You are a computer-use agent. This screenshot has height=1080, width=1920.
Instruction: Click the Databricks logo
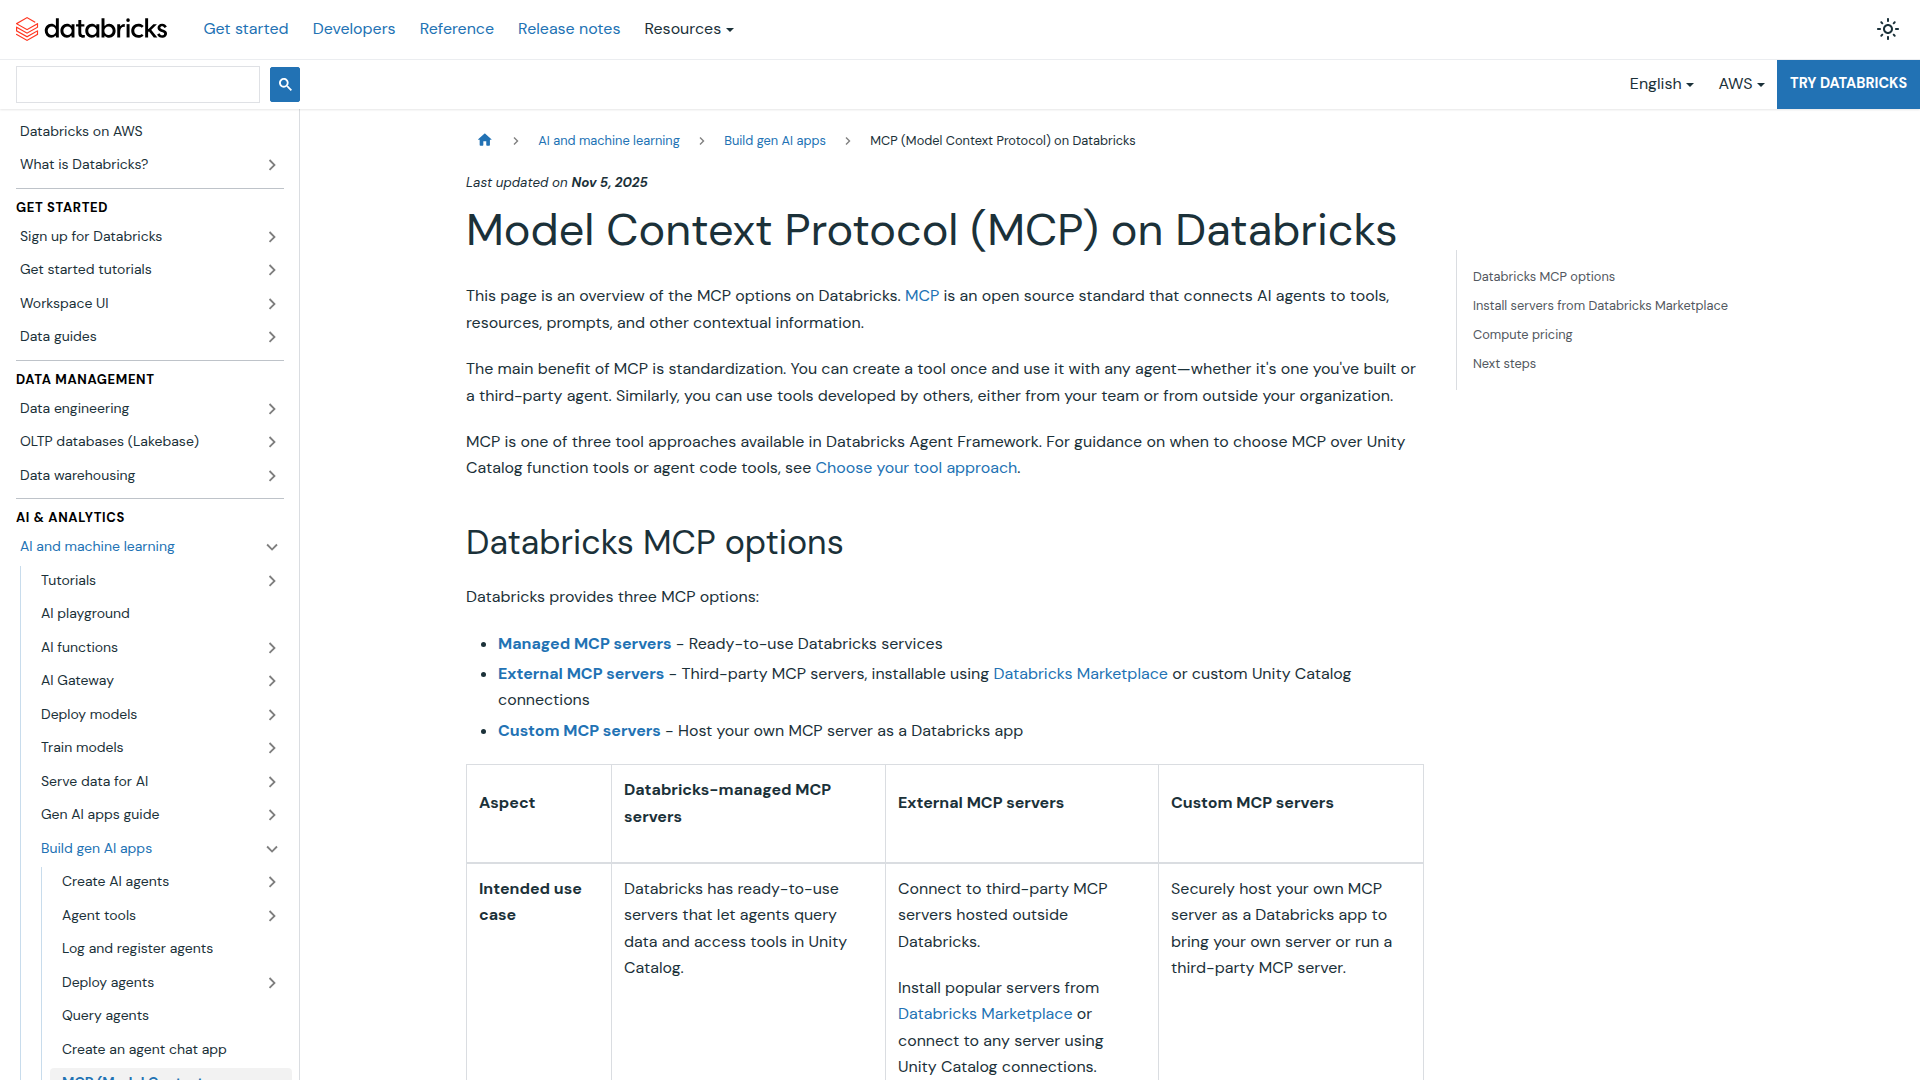(x=91, y=28)
